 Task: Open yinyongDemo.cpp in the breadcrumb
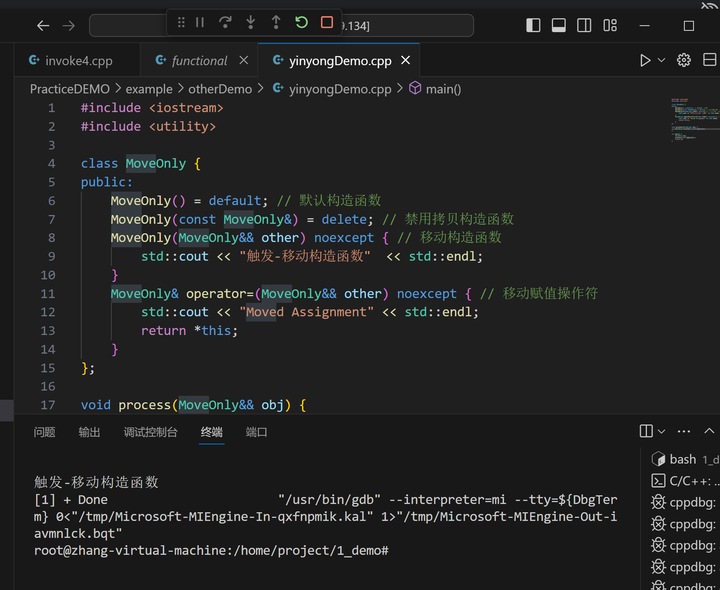[332, 89]
